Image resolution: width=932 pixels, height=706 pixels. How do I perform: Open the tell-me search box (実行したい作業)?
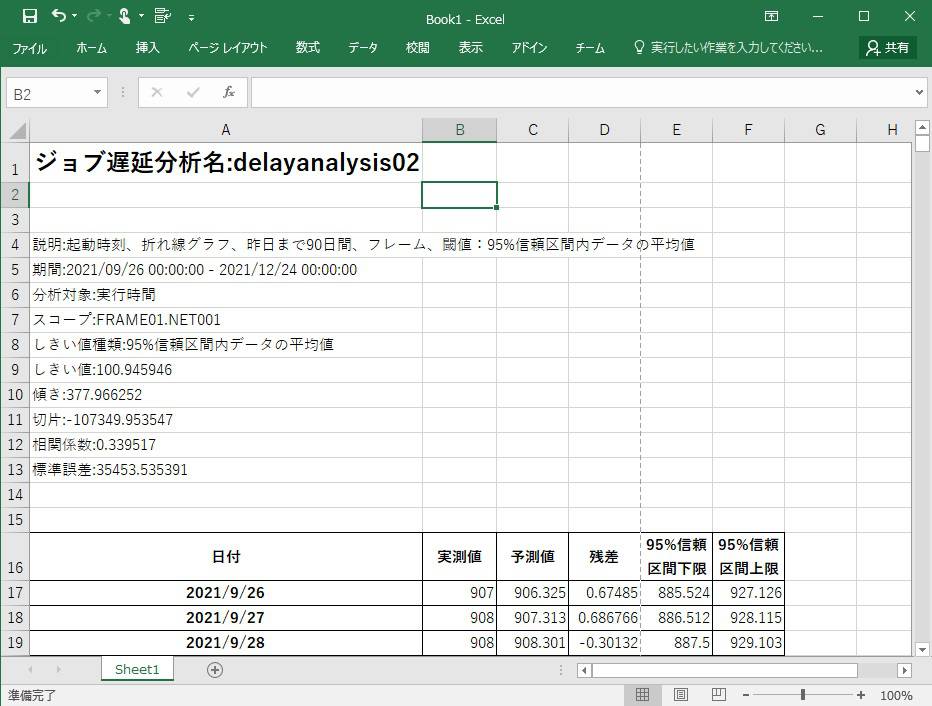[729, 48]
